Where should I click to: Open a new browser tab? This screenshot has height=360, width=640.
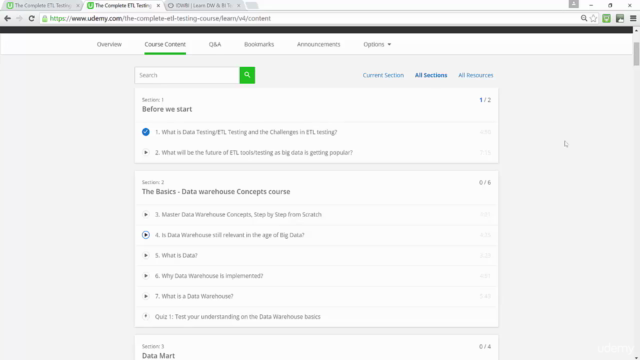(252, 6)
